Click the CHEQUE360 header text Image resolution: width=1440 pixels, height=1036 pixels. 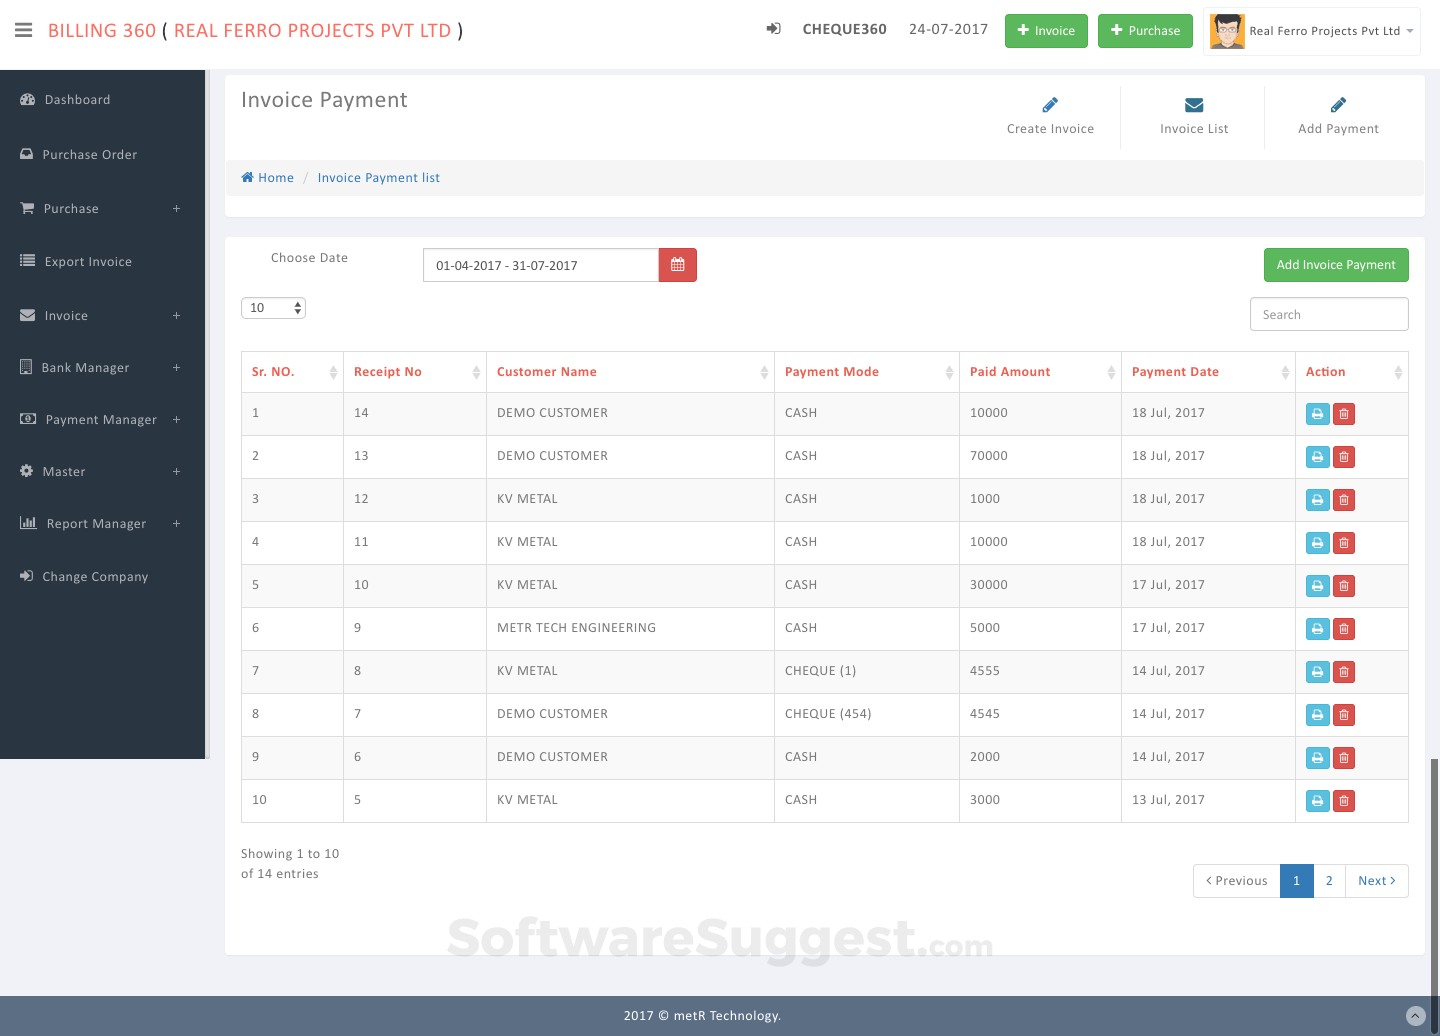(845, 29)
